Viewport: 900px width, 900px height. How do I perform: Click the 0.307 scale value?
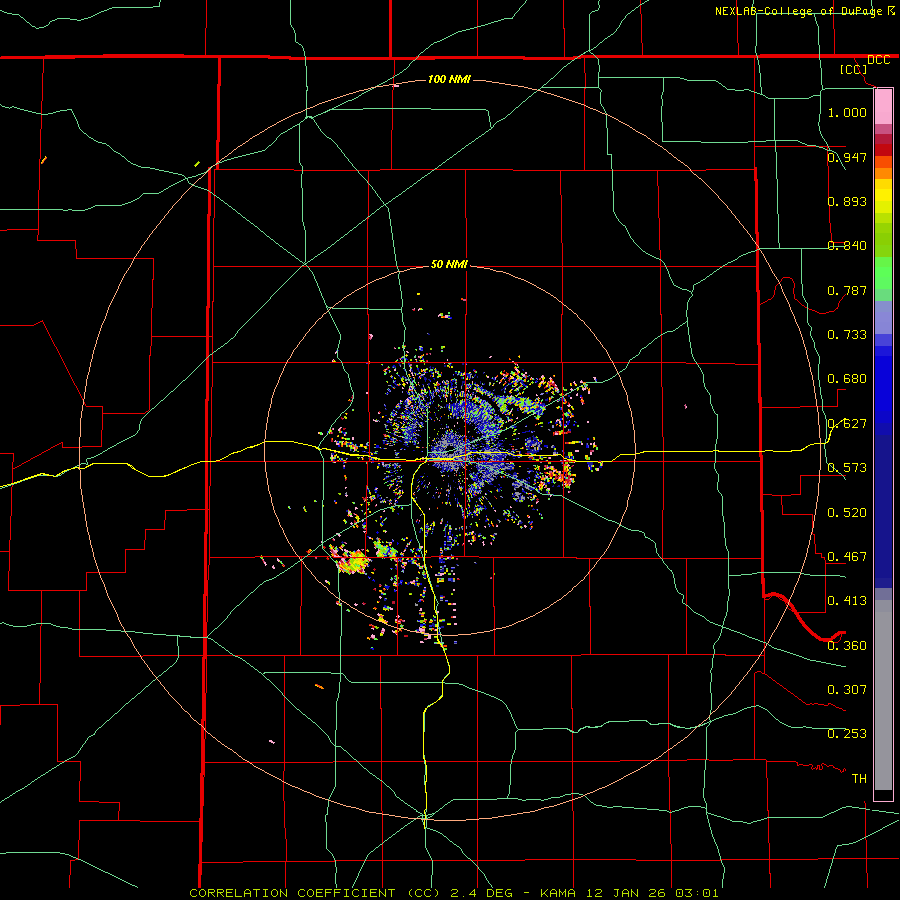(847, 690)
